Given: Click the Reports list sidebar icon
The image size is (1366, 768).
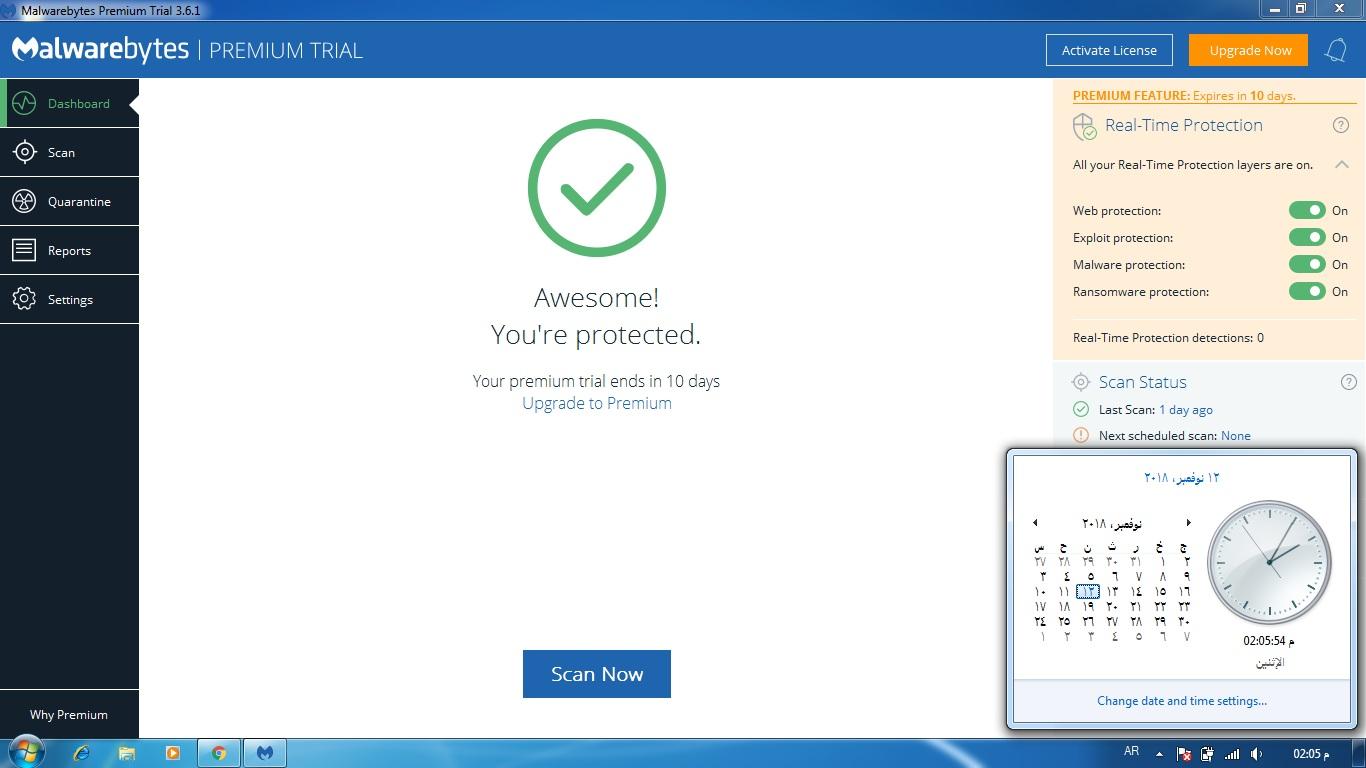Looking at the screenshot, I should 24,250.
